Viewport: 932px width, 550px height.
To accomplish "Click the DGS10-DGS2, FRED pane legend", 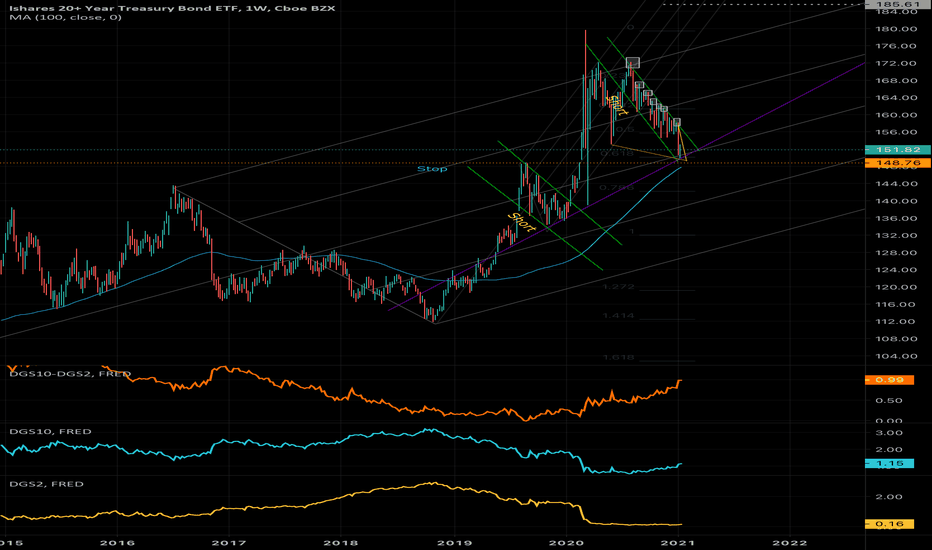I will [x=70, y=374].
